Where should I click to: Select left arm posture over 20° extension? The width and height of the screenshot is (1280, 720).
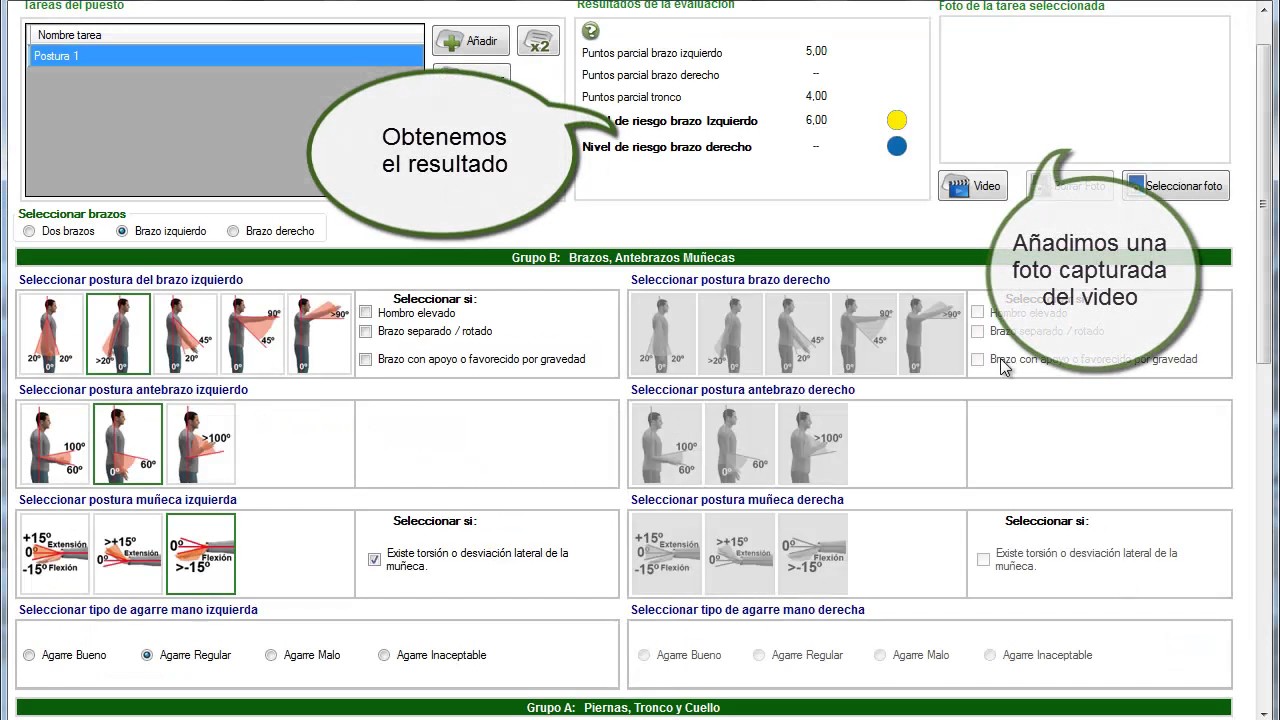tap(118, 334)
